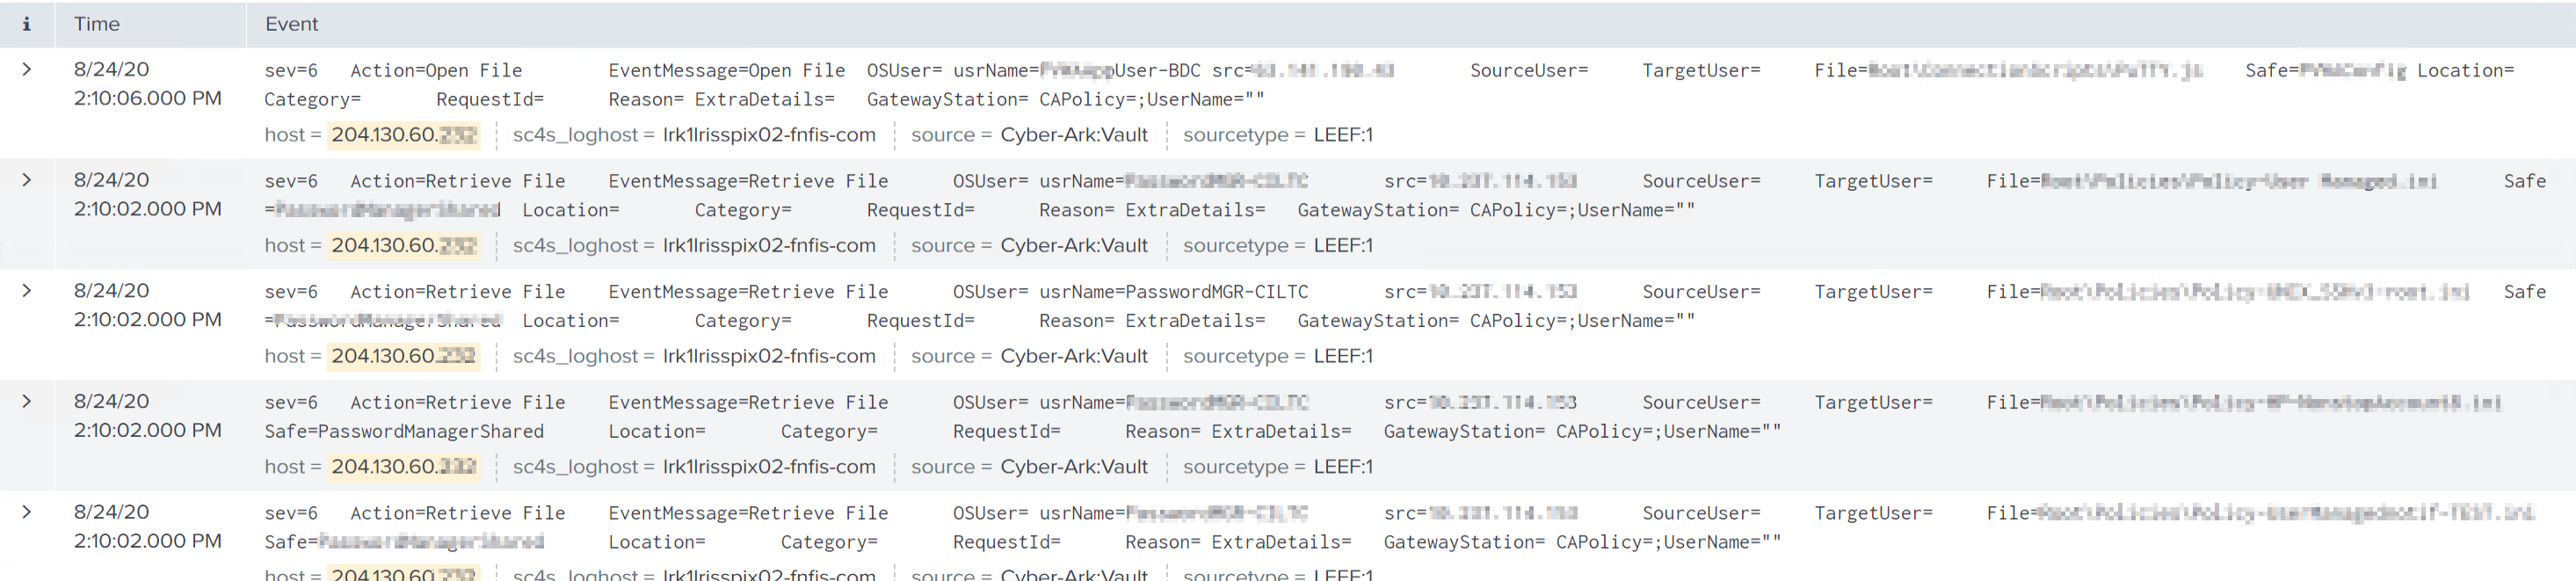Click the info (i) icon in the table header

[x=26, y=24]
